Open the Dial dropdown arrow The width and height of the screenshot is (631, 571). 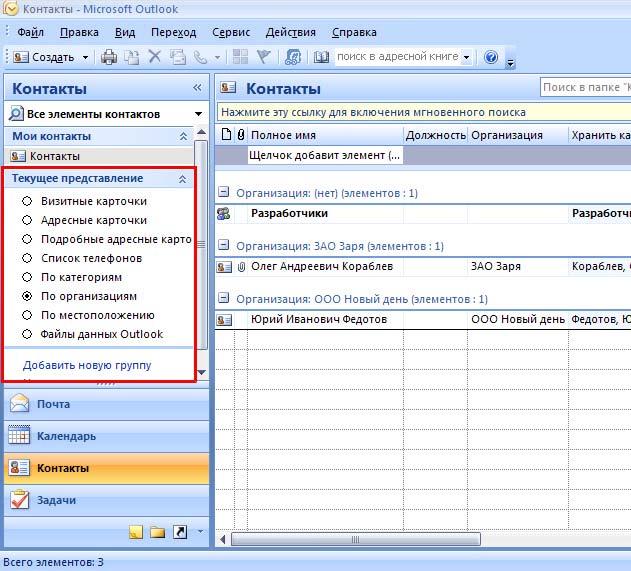point(217,58)
